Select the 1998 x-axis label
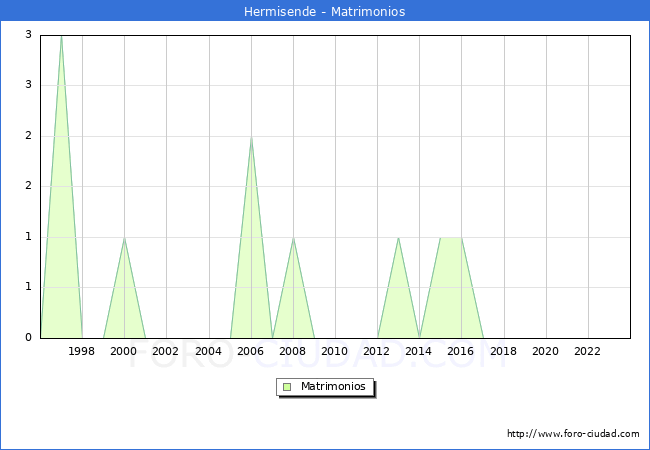This screenshot has height=450, width=650. click(82, 351)
